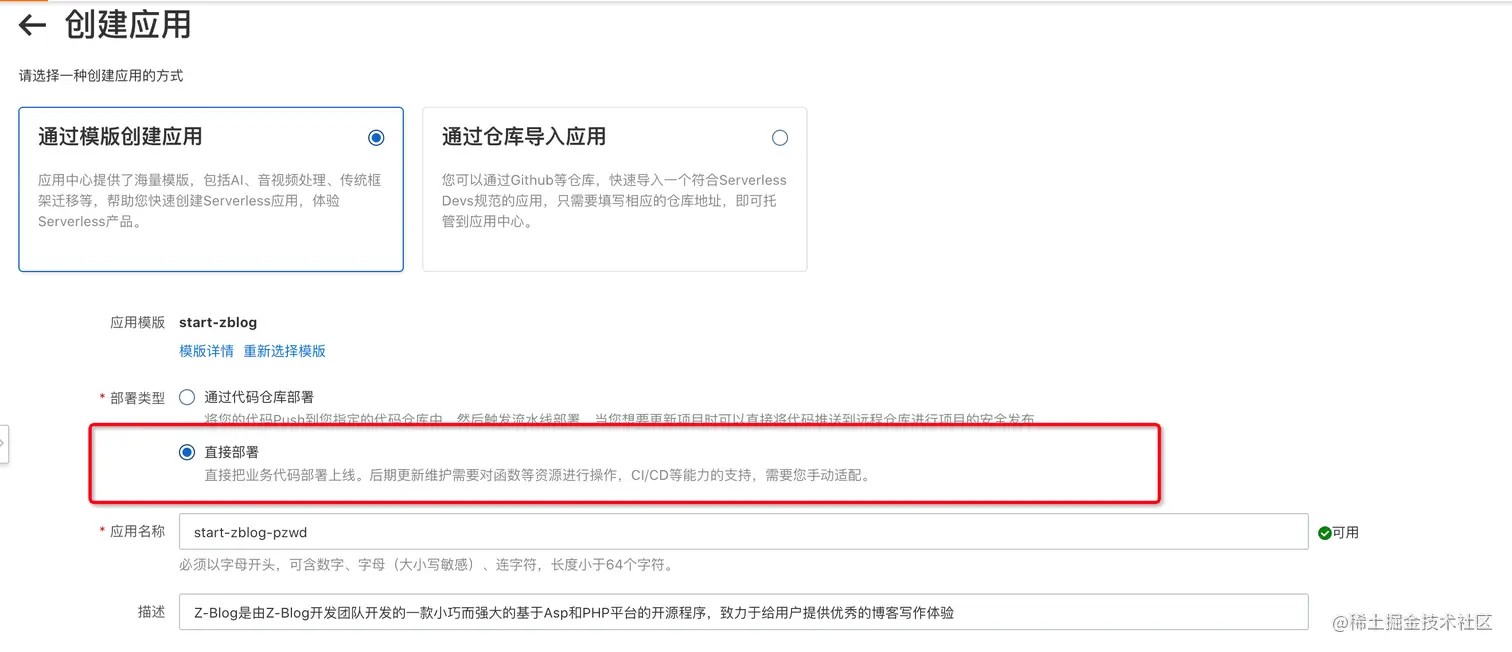Click the 创建应用 page title
The height and width of the screenshot is (652, 1512).
point(128,25)
